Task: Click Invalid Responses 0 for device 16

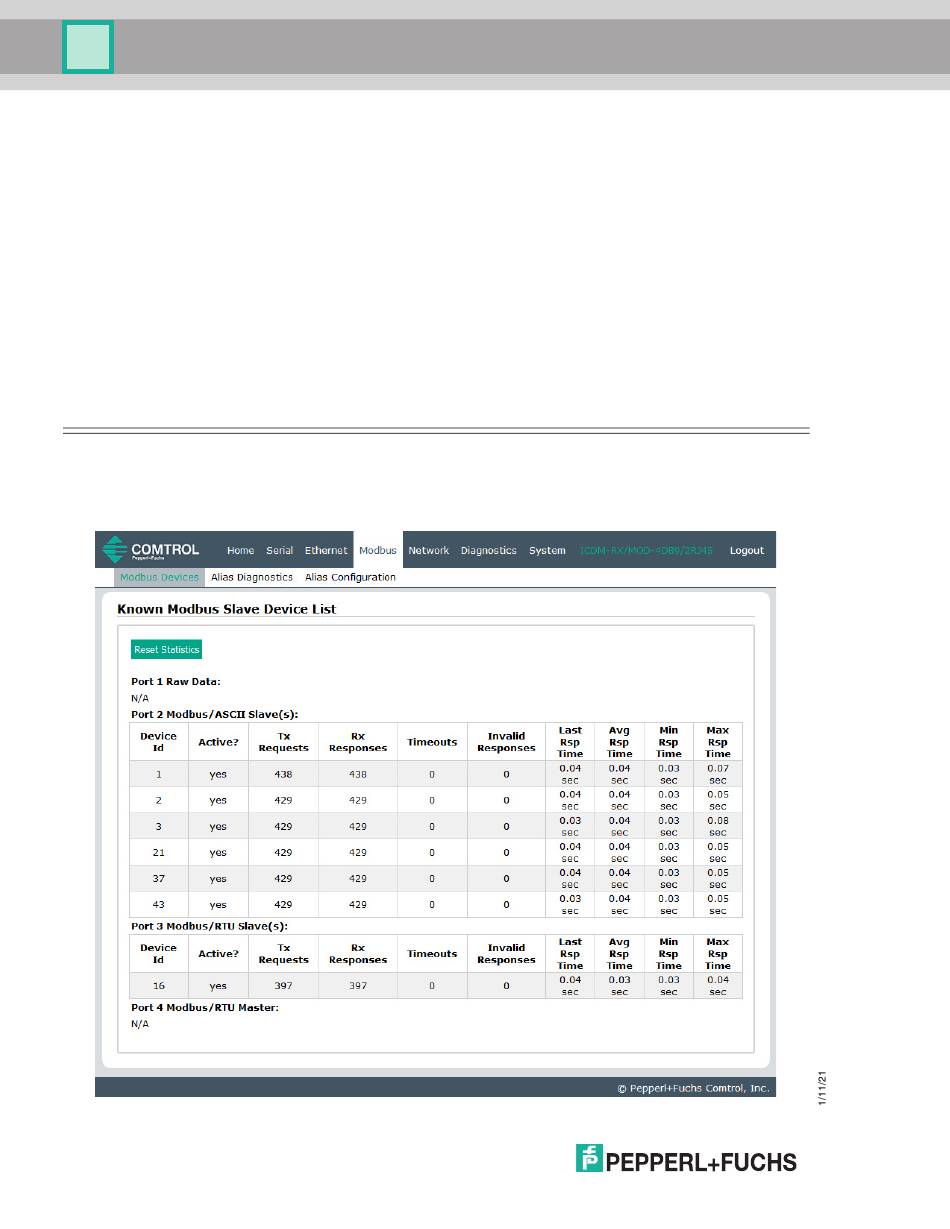Action: 506,985
